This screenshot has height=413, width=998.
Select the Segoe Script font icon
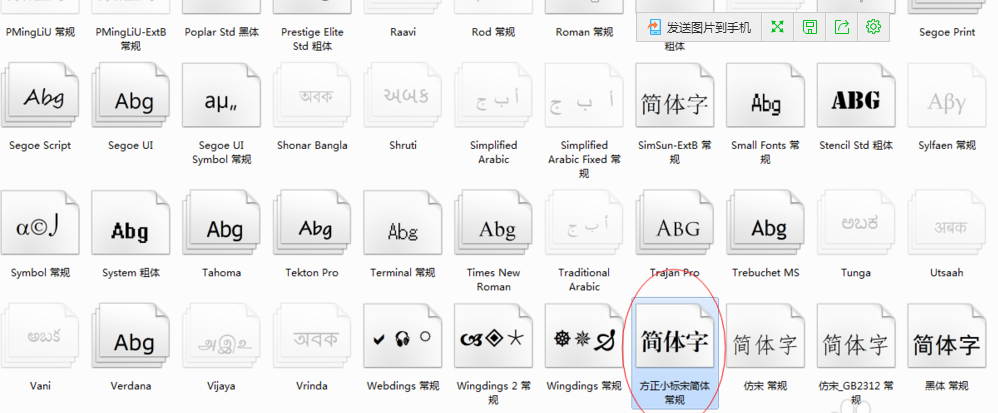pyautogui.click(x=42, y=101)
